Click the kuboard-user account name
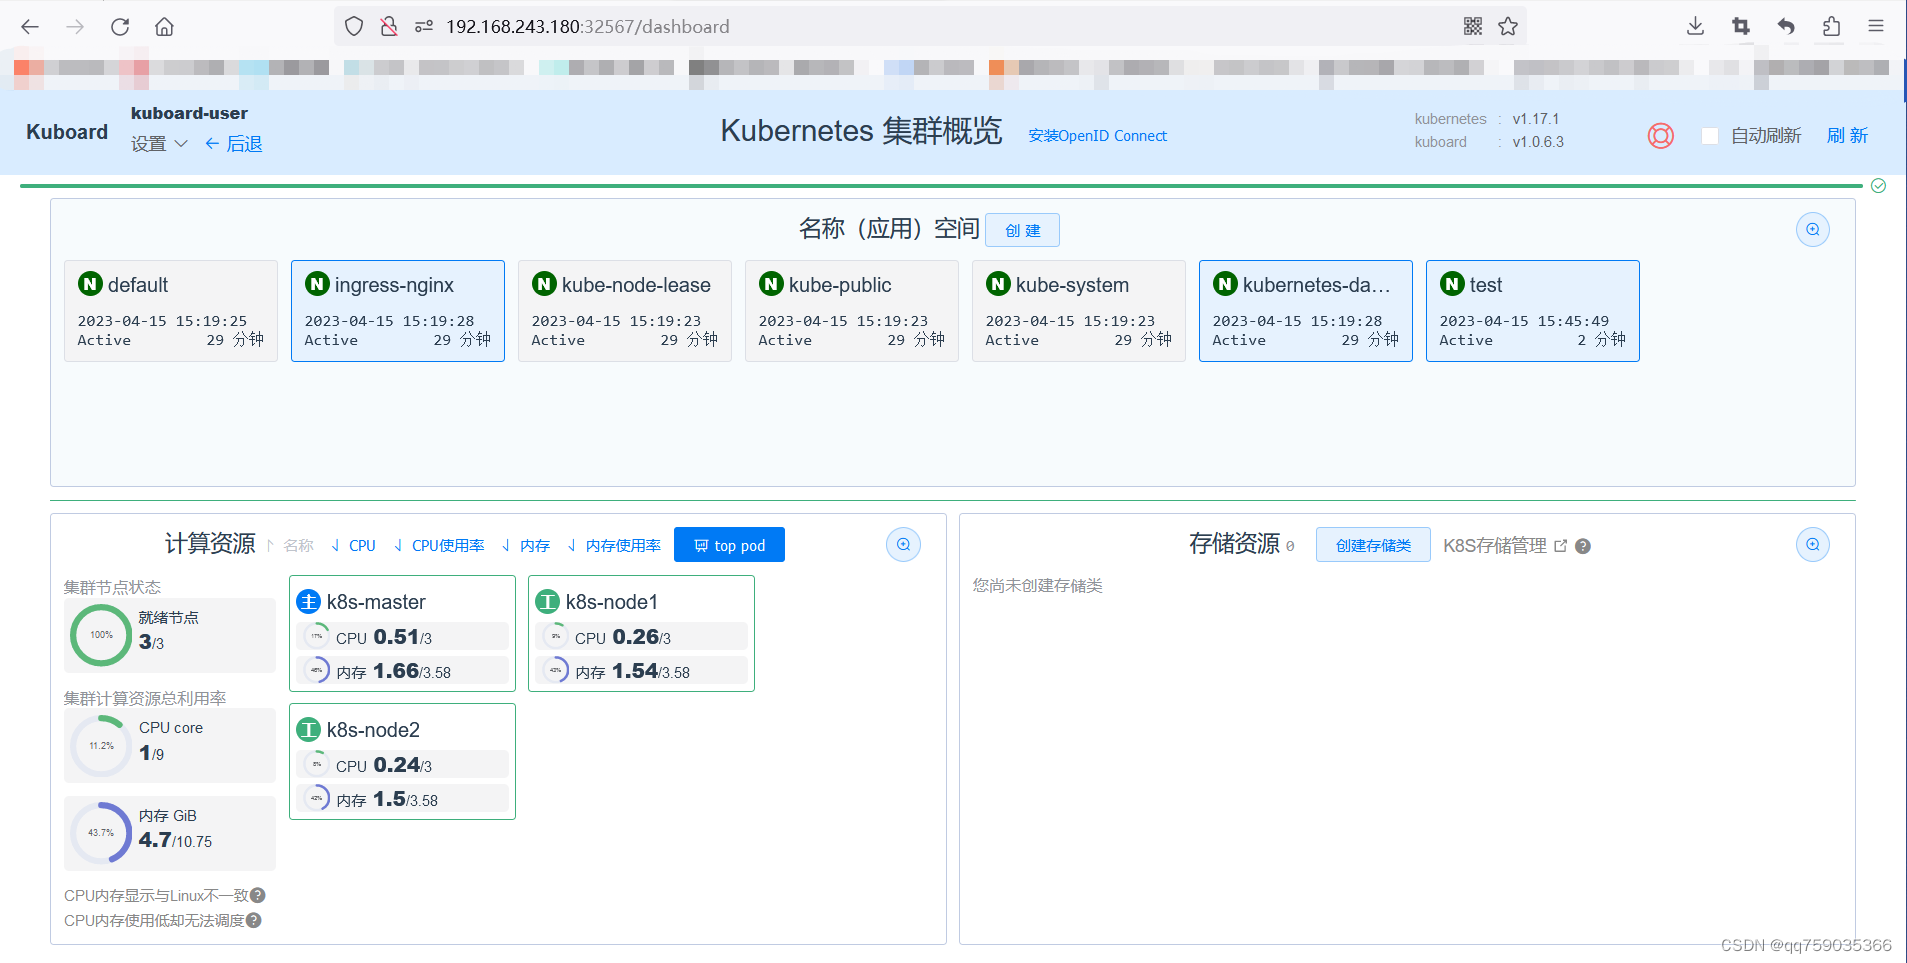This screenshot has width=1907, height=963. (189, 113)
